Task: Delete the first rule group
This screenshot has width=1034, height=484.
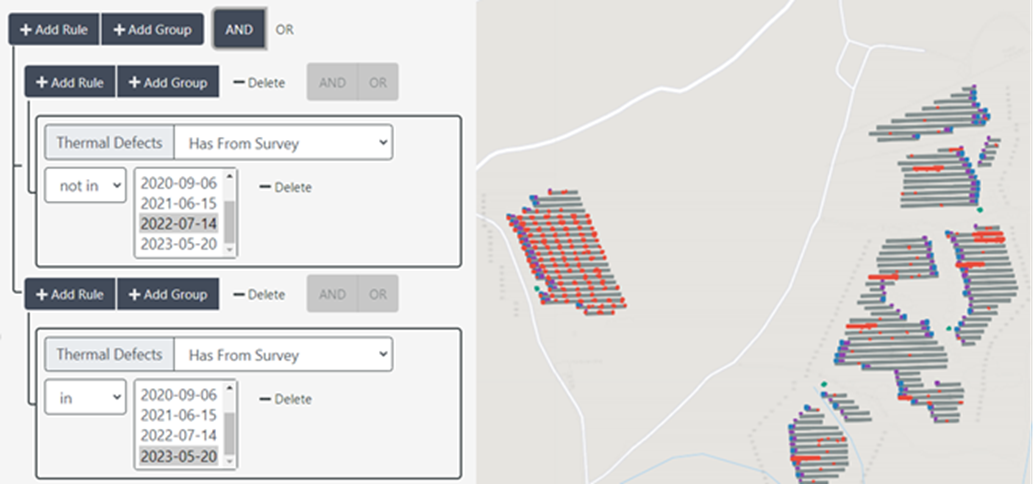Action: coord(260,83)
